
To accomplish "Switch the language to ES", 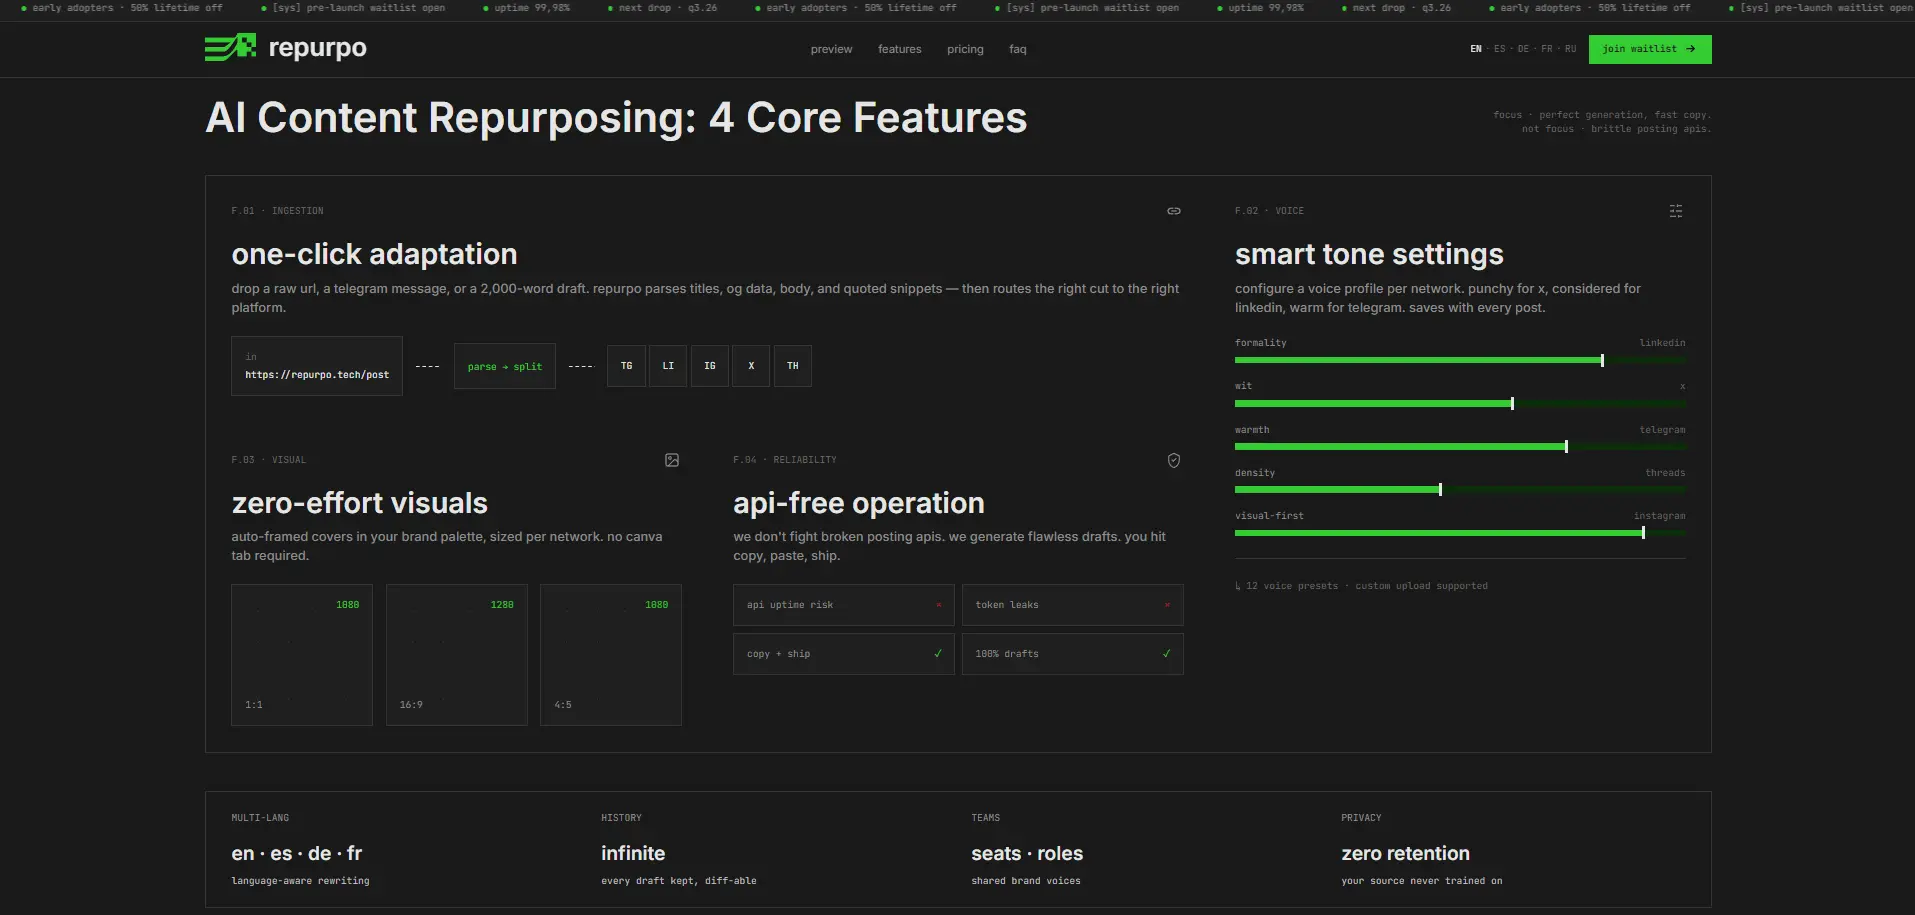I will (1499, 49).
